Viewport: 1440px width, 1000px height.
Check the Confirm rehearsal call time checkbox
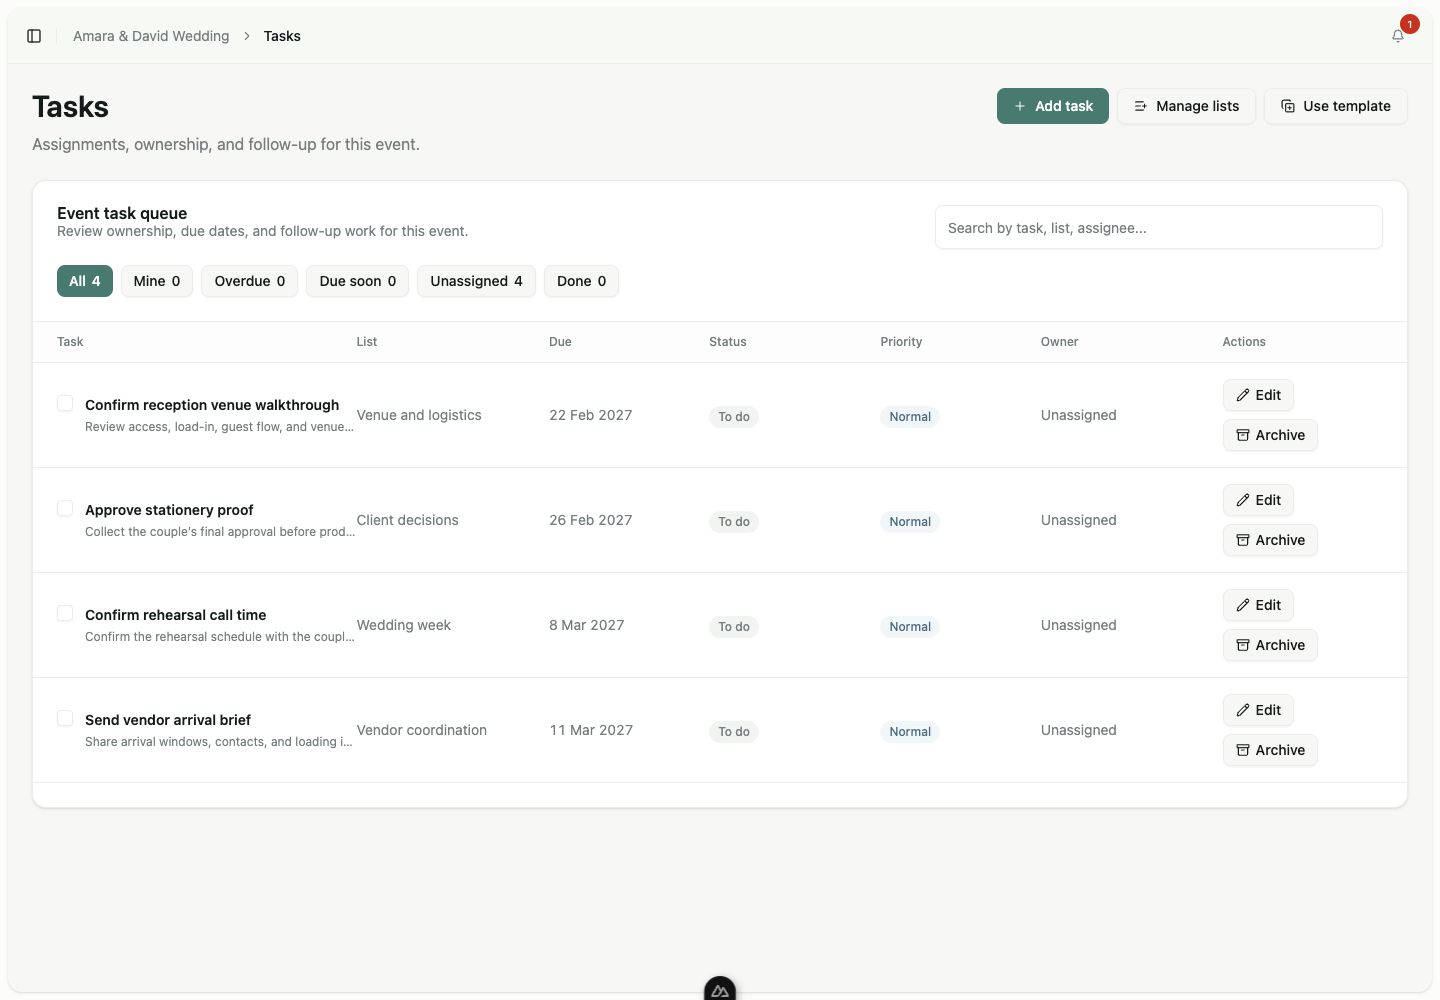(x=65, y=613)
